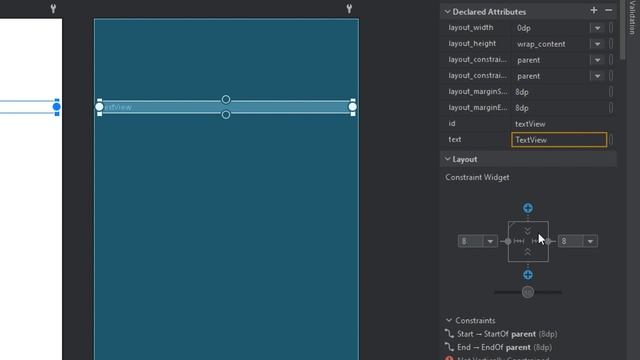Open the layout_width value dropdown
The height and width of the screenshot is (360, 640).
(x=597, y=28)
